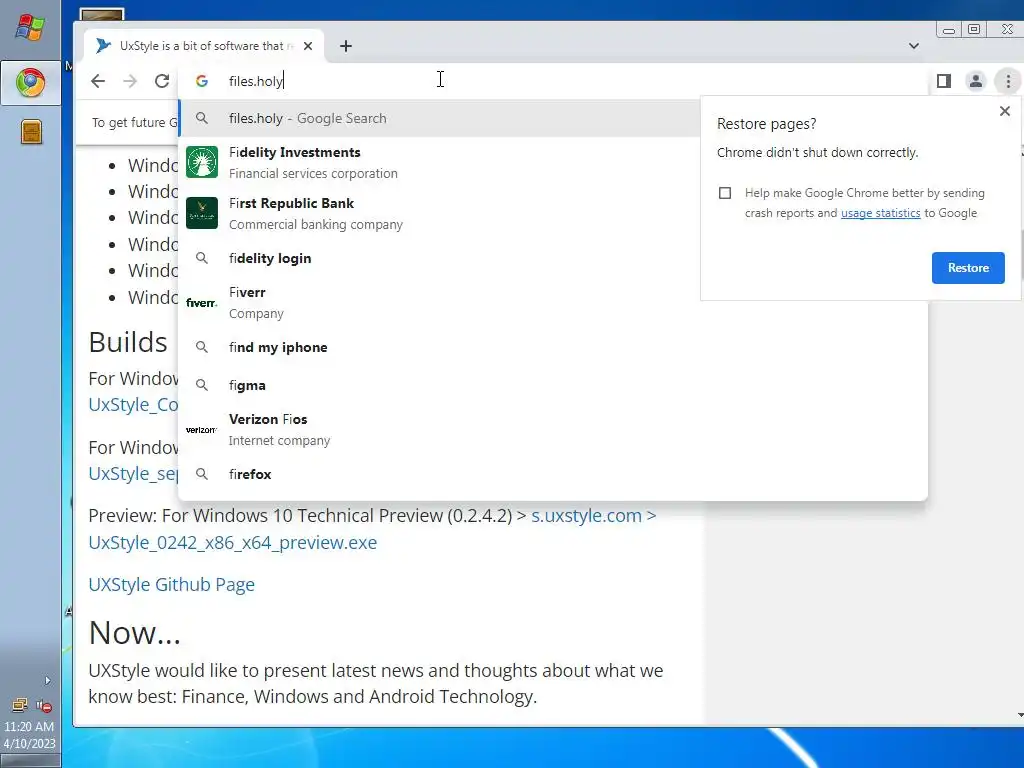Expand the tab search chevron

coord(914,46)
